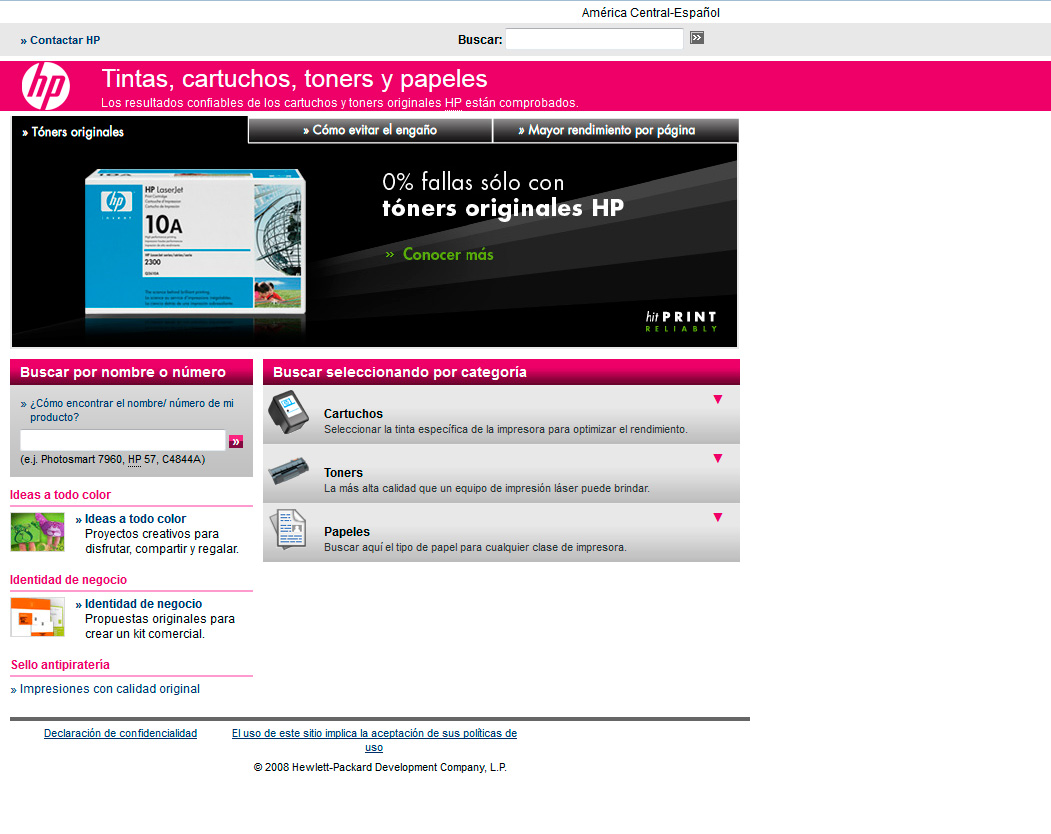Image resolution: width=1051 pixels, height=834 pixels.
Task: Click the HP LaserJet 10A toner box image
Action: [195, 243]
